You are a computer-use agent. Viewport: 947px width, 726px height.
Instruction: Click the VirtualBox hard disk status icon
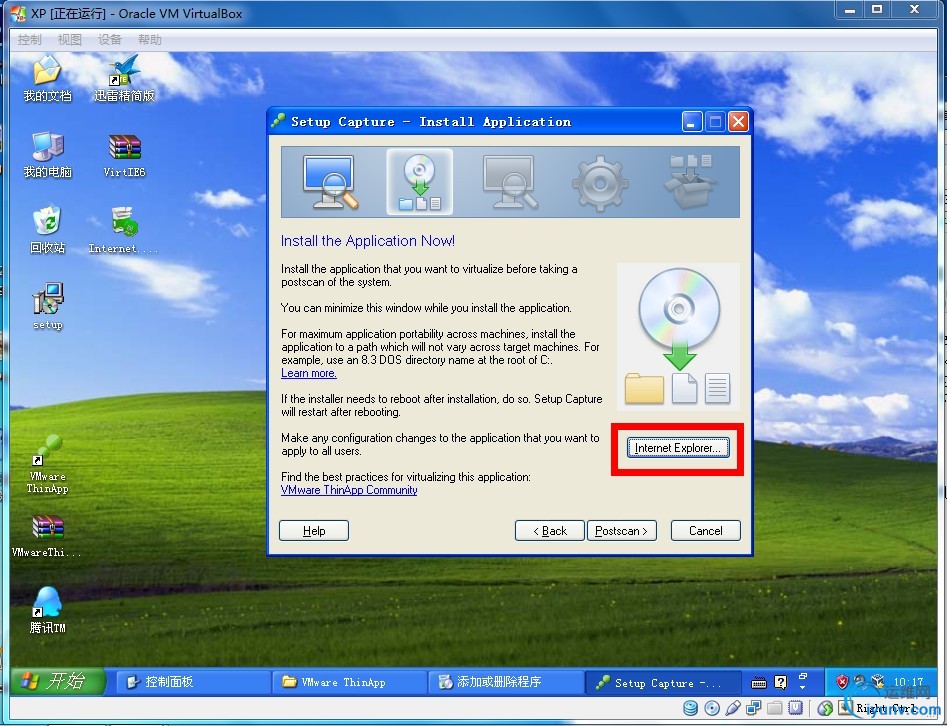click(x=690, y=708)
